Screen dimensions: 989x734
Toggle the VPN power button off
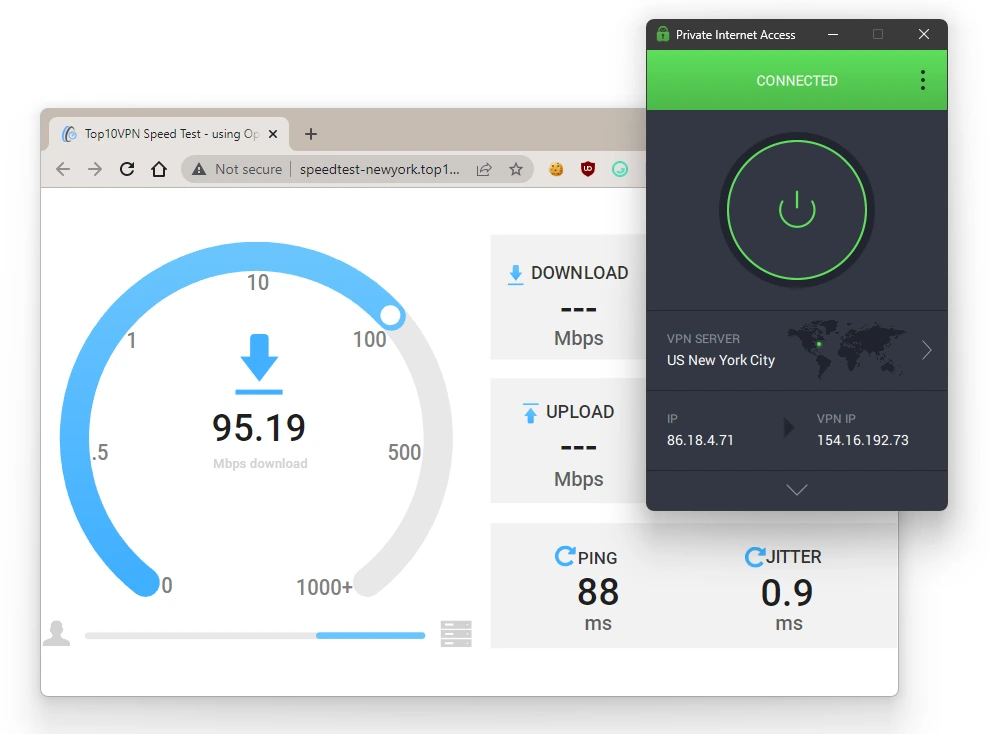[796, 210]
